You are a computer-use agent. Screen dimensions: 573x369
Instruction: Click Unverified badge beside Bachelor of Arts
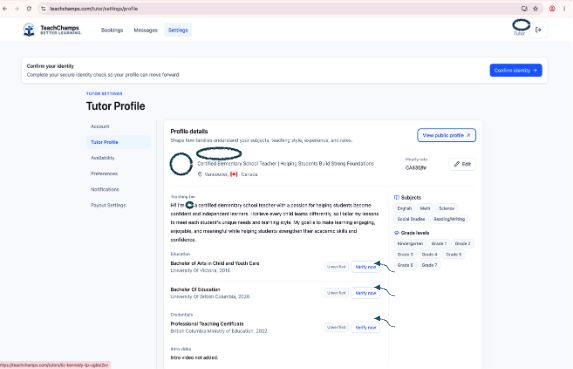(x=336, y=267)
